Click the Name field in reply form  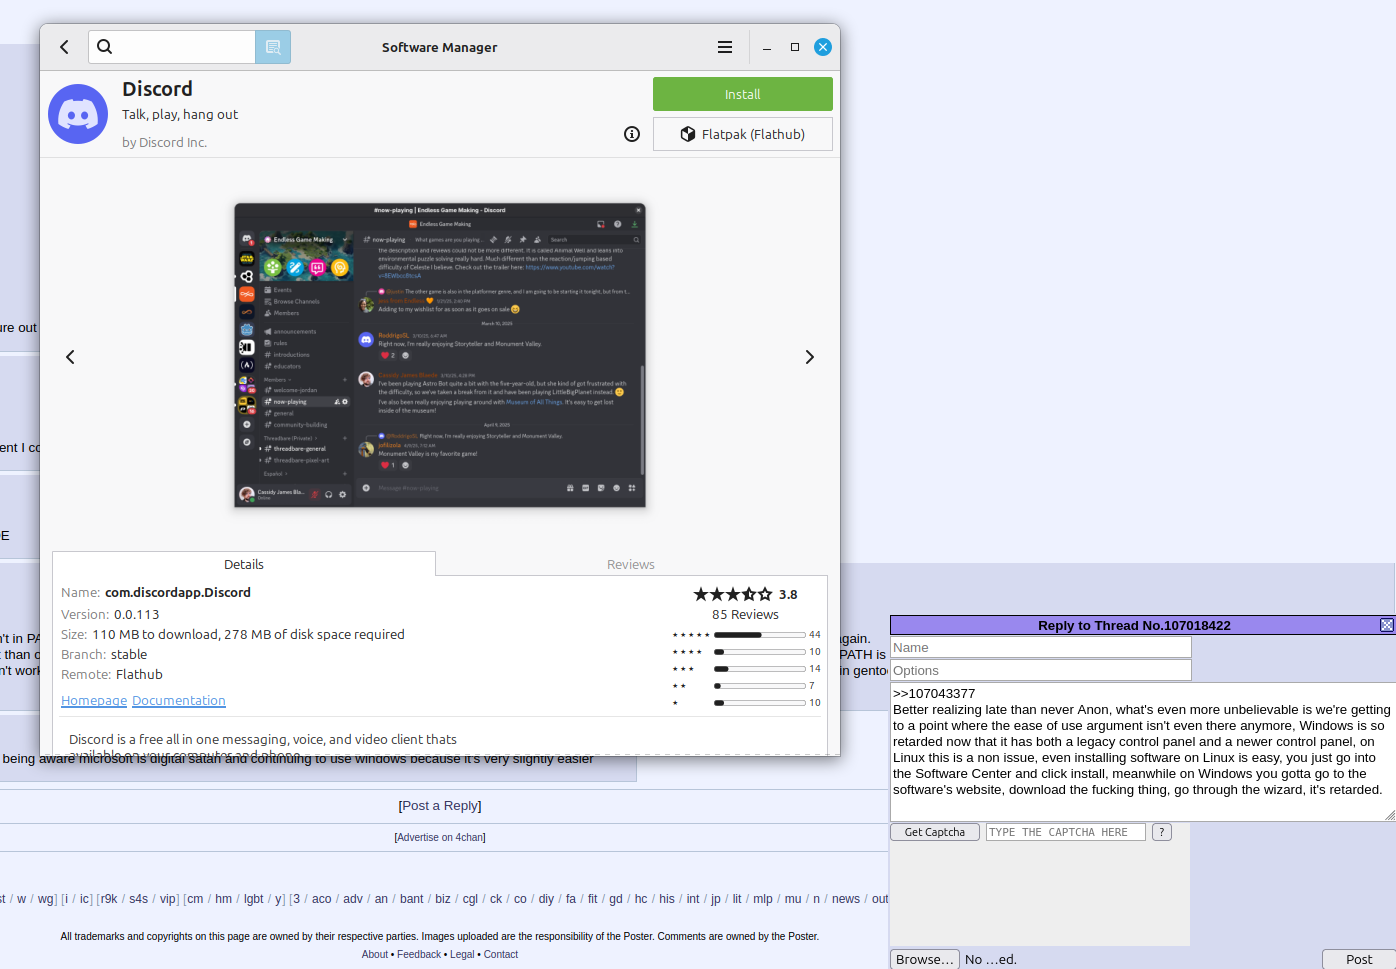[x=1041, y=648]
